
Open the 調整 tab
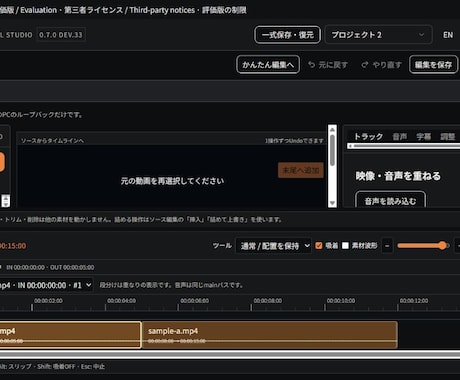pyautogui.click(x=447, y=136)
